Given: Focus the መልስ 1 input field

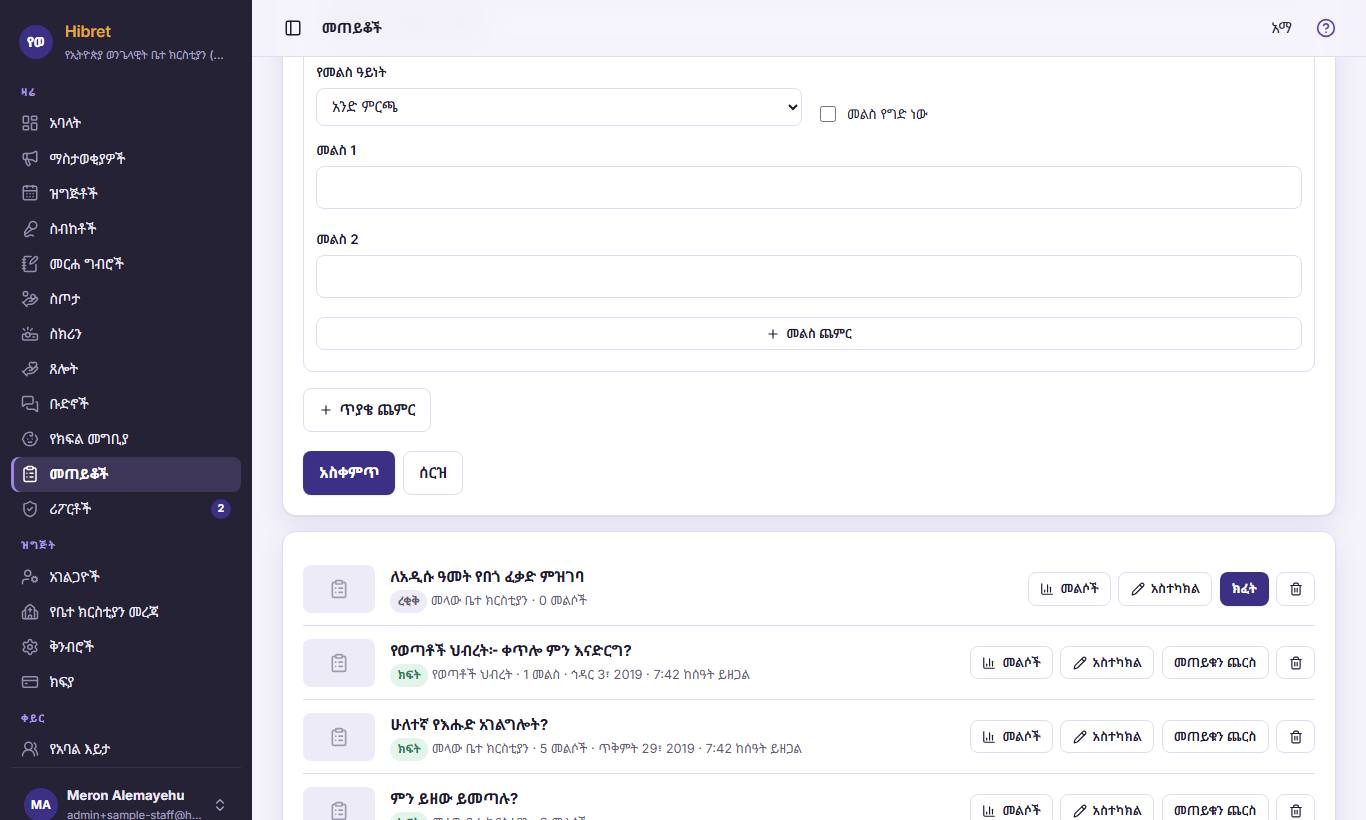Looking at the screenshot, I should pyautogui.click(x=808, y=187).
